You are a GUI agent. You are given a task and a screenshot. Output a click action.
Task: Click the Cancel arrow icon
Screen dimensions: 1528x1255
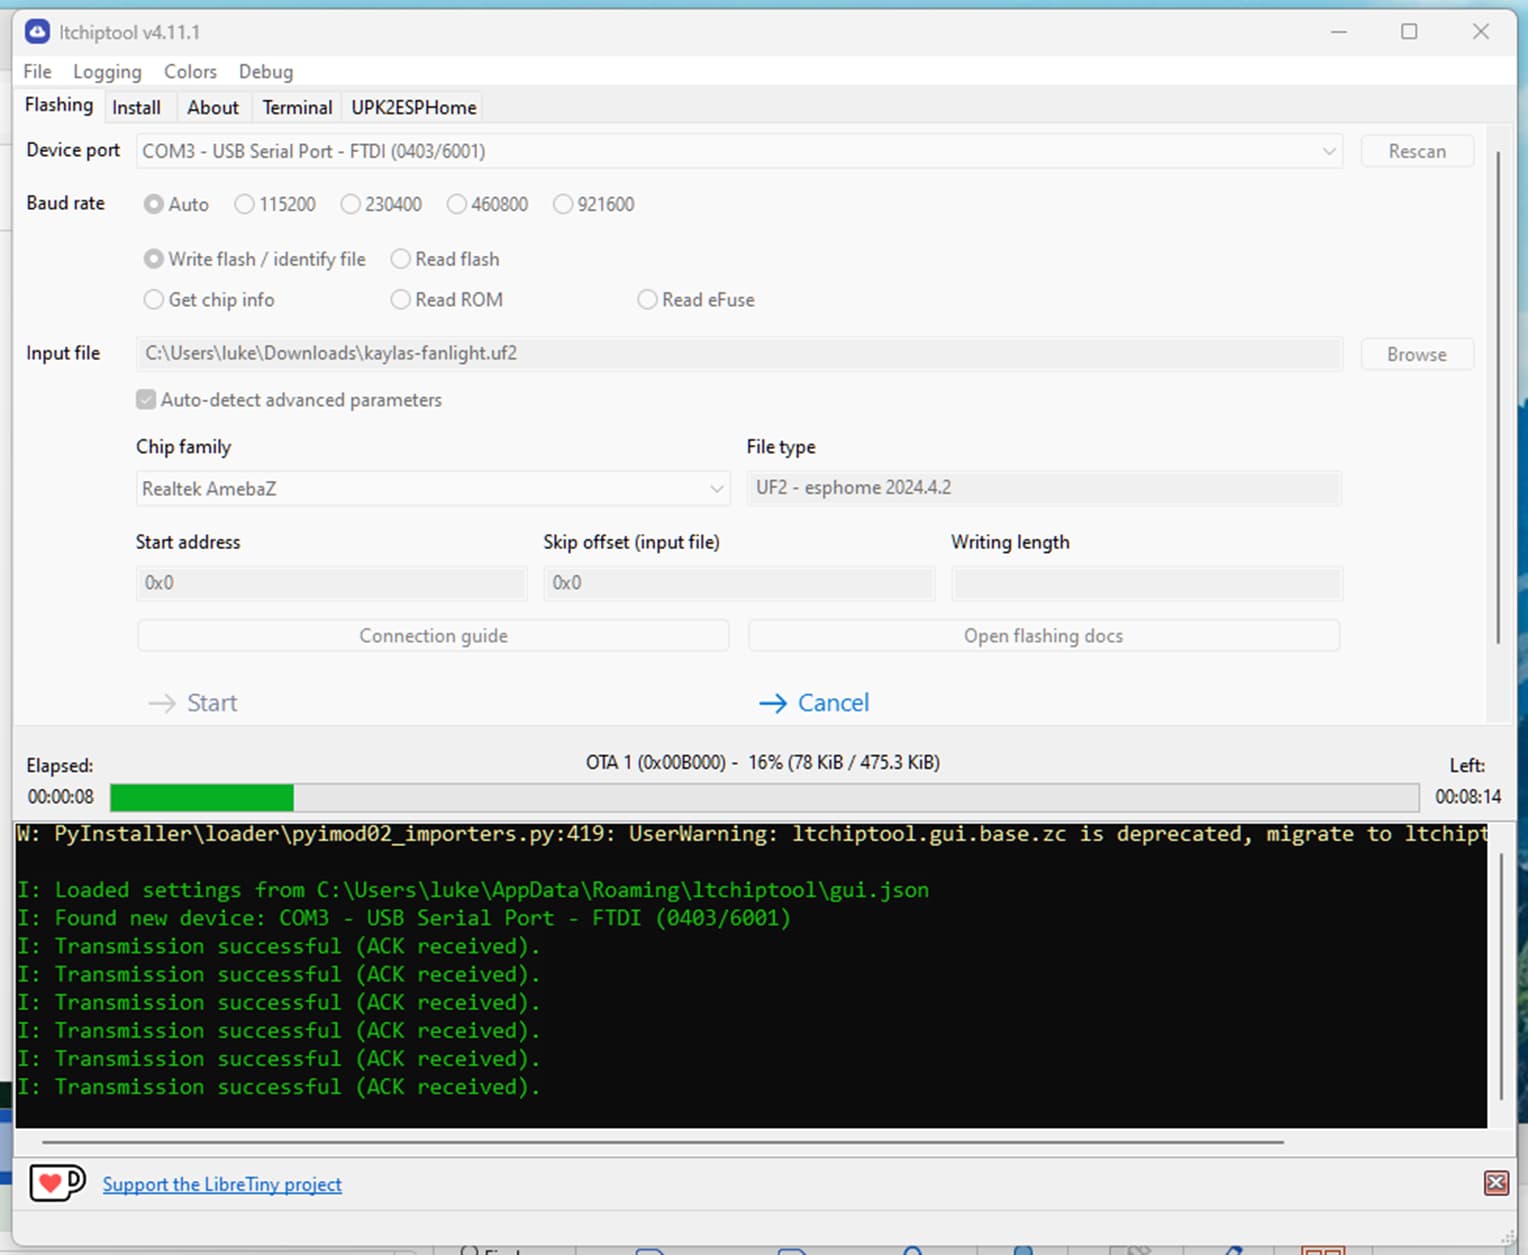click(773, 703)
